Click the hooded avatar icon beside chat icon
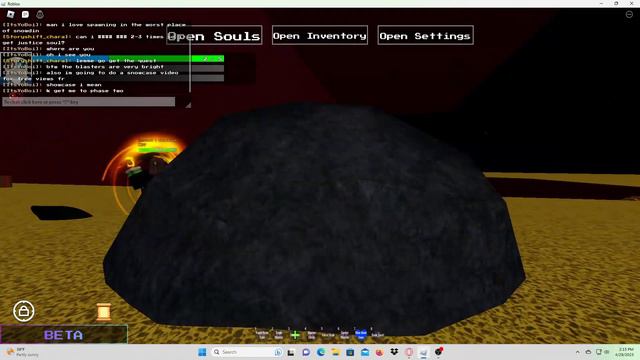This screenshot has width=640, height=360. pyautogui.click(x=40, y=14)
